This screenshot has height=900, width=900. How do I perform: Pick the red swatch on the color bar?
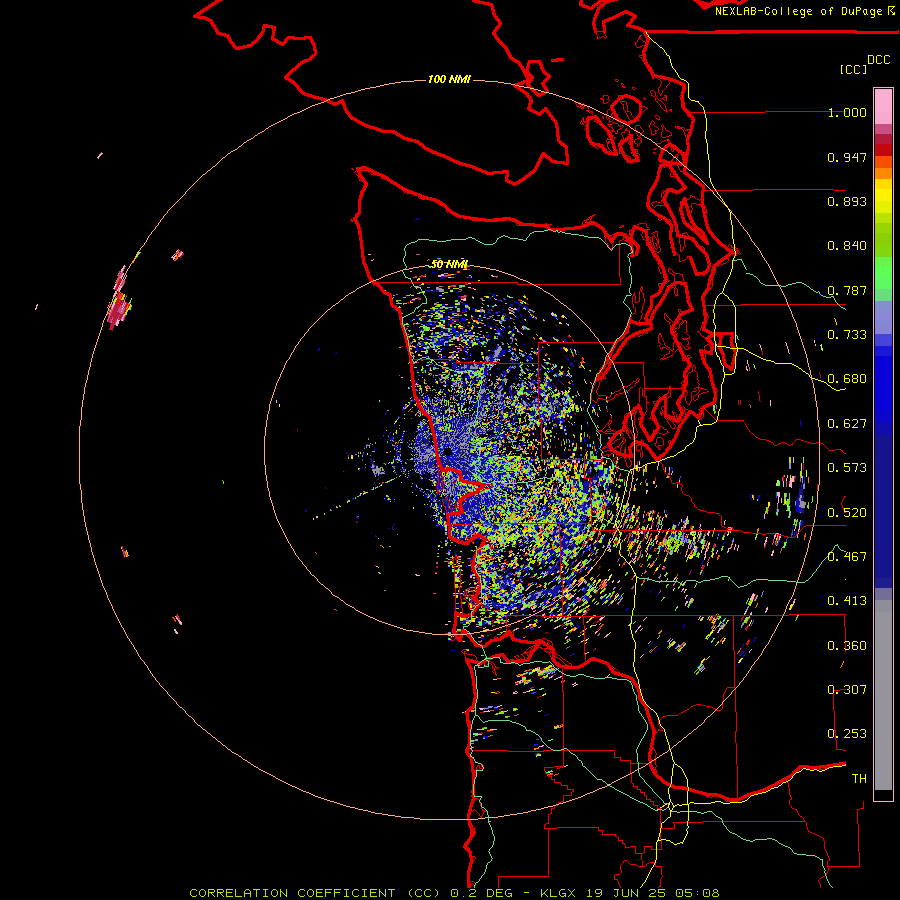pyautogui.click(x=883, y=150)
